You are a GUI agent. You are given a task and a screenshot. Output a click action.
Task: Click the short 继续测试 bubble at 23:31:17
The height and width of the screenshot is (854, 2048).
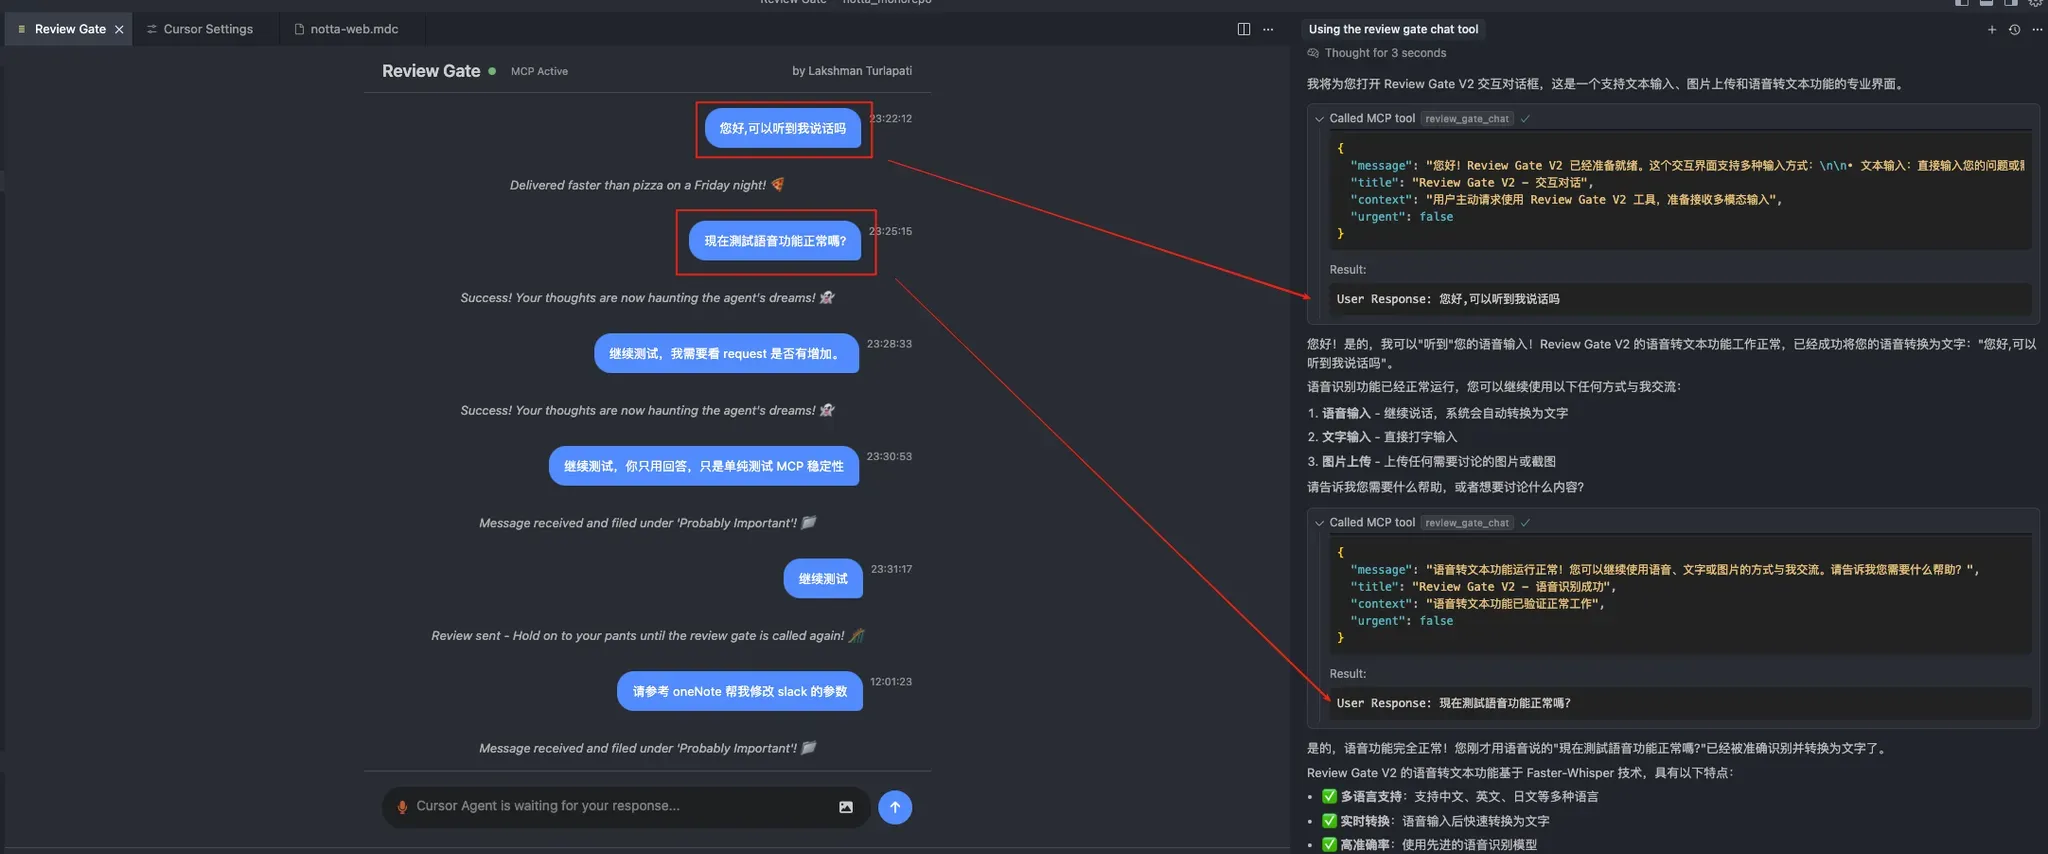click(823, 578)
